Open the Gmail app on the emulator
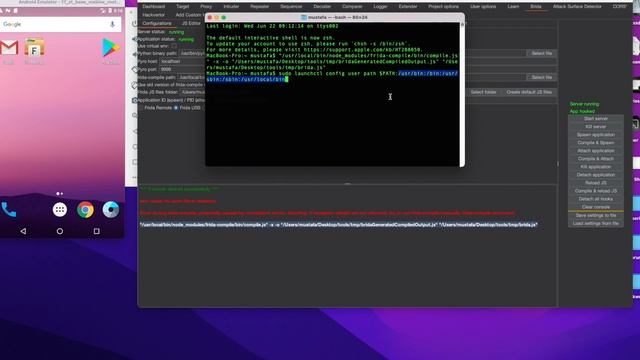This screenshot has width=640, height=360. point(9,48)
